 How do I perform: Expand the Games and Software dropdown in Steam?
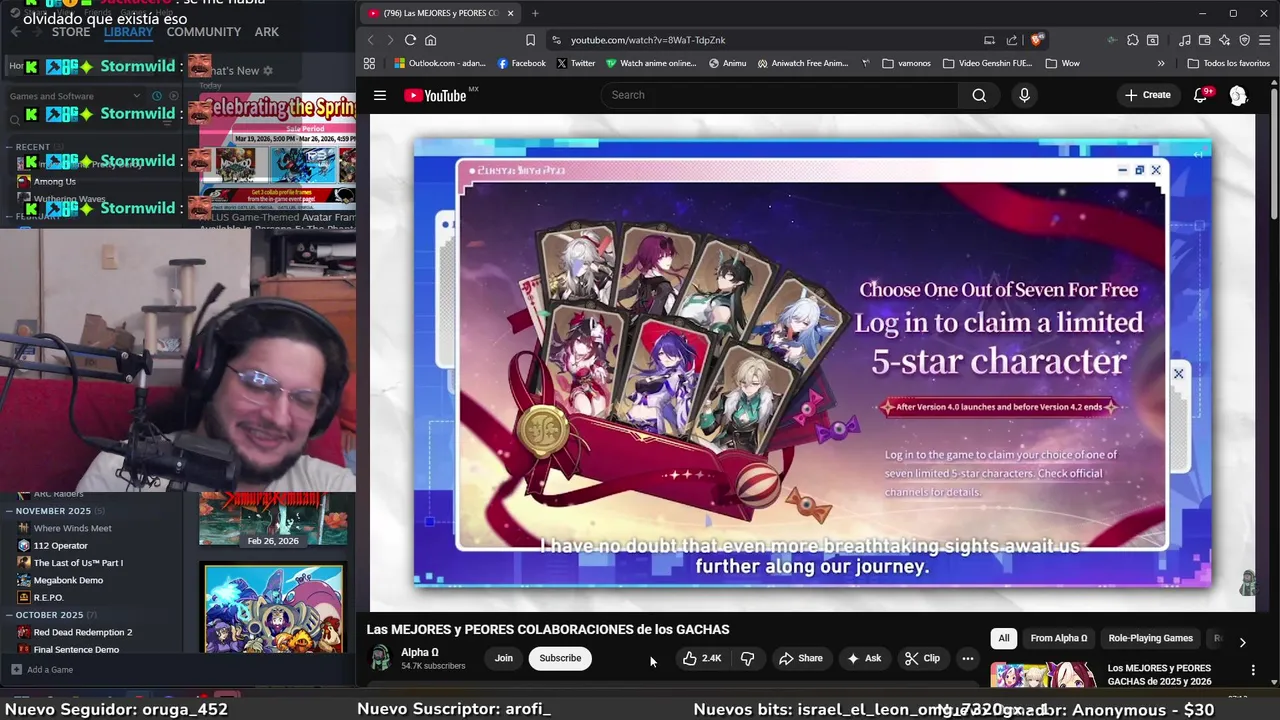(x=138, y=96)
